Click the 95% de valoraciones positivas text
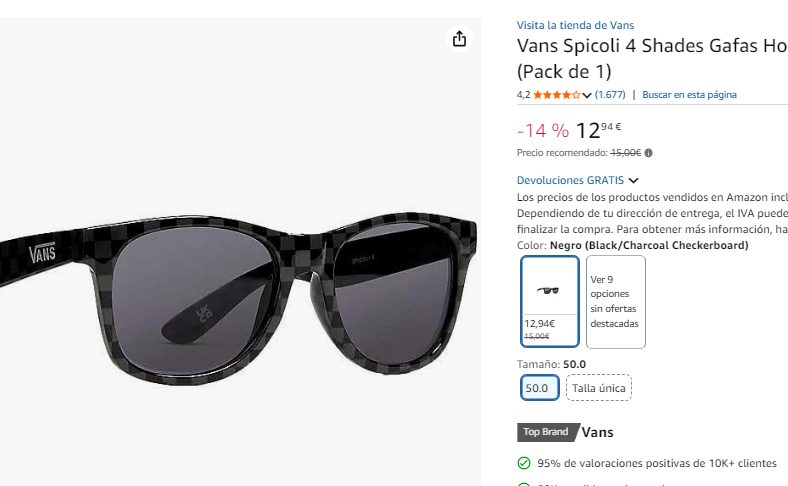The width and height of the screenshot is (788, 486). coord(656,464)
